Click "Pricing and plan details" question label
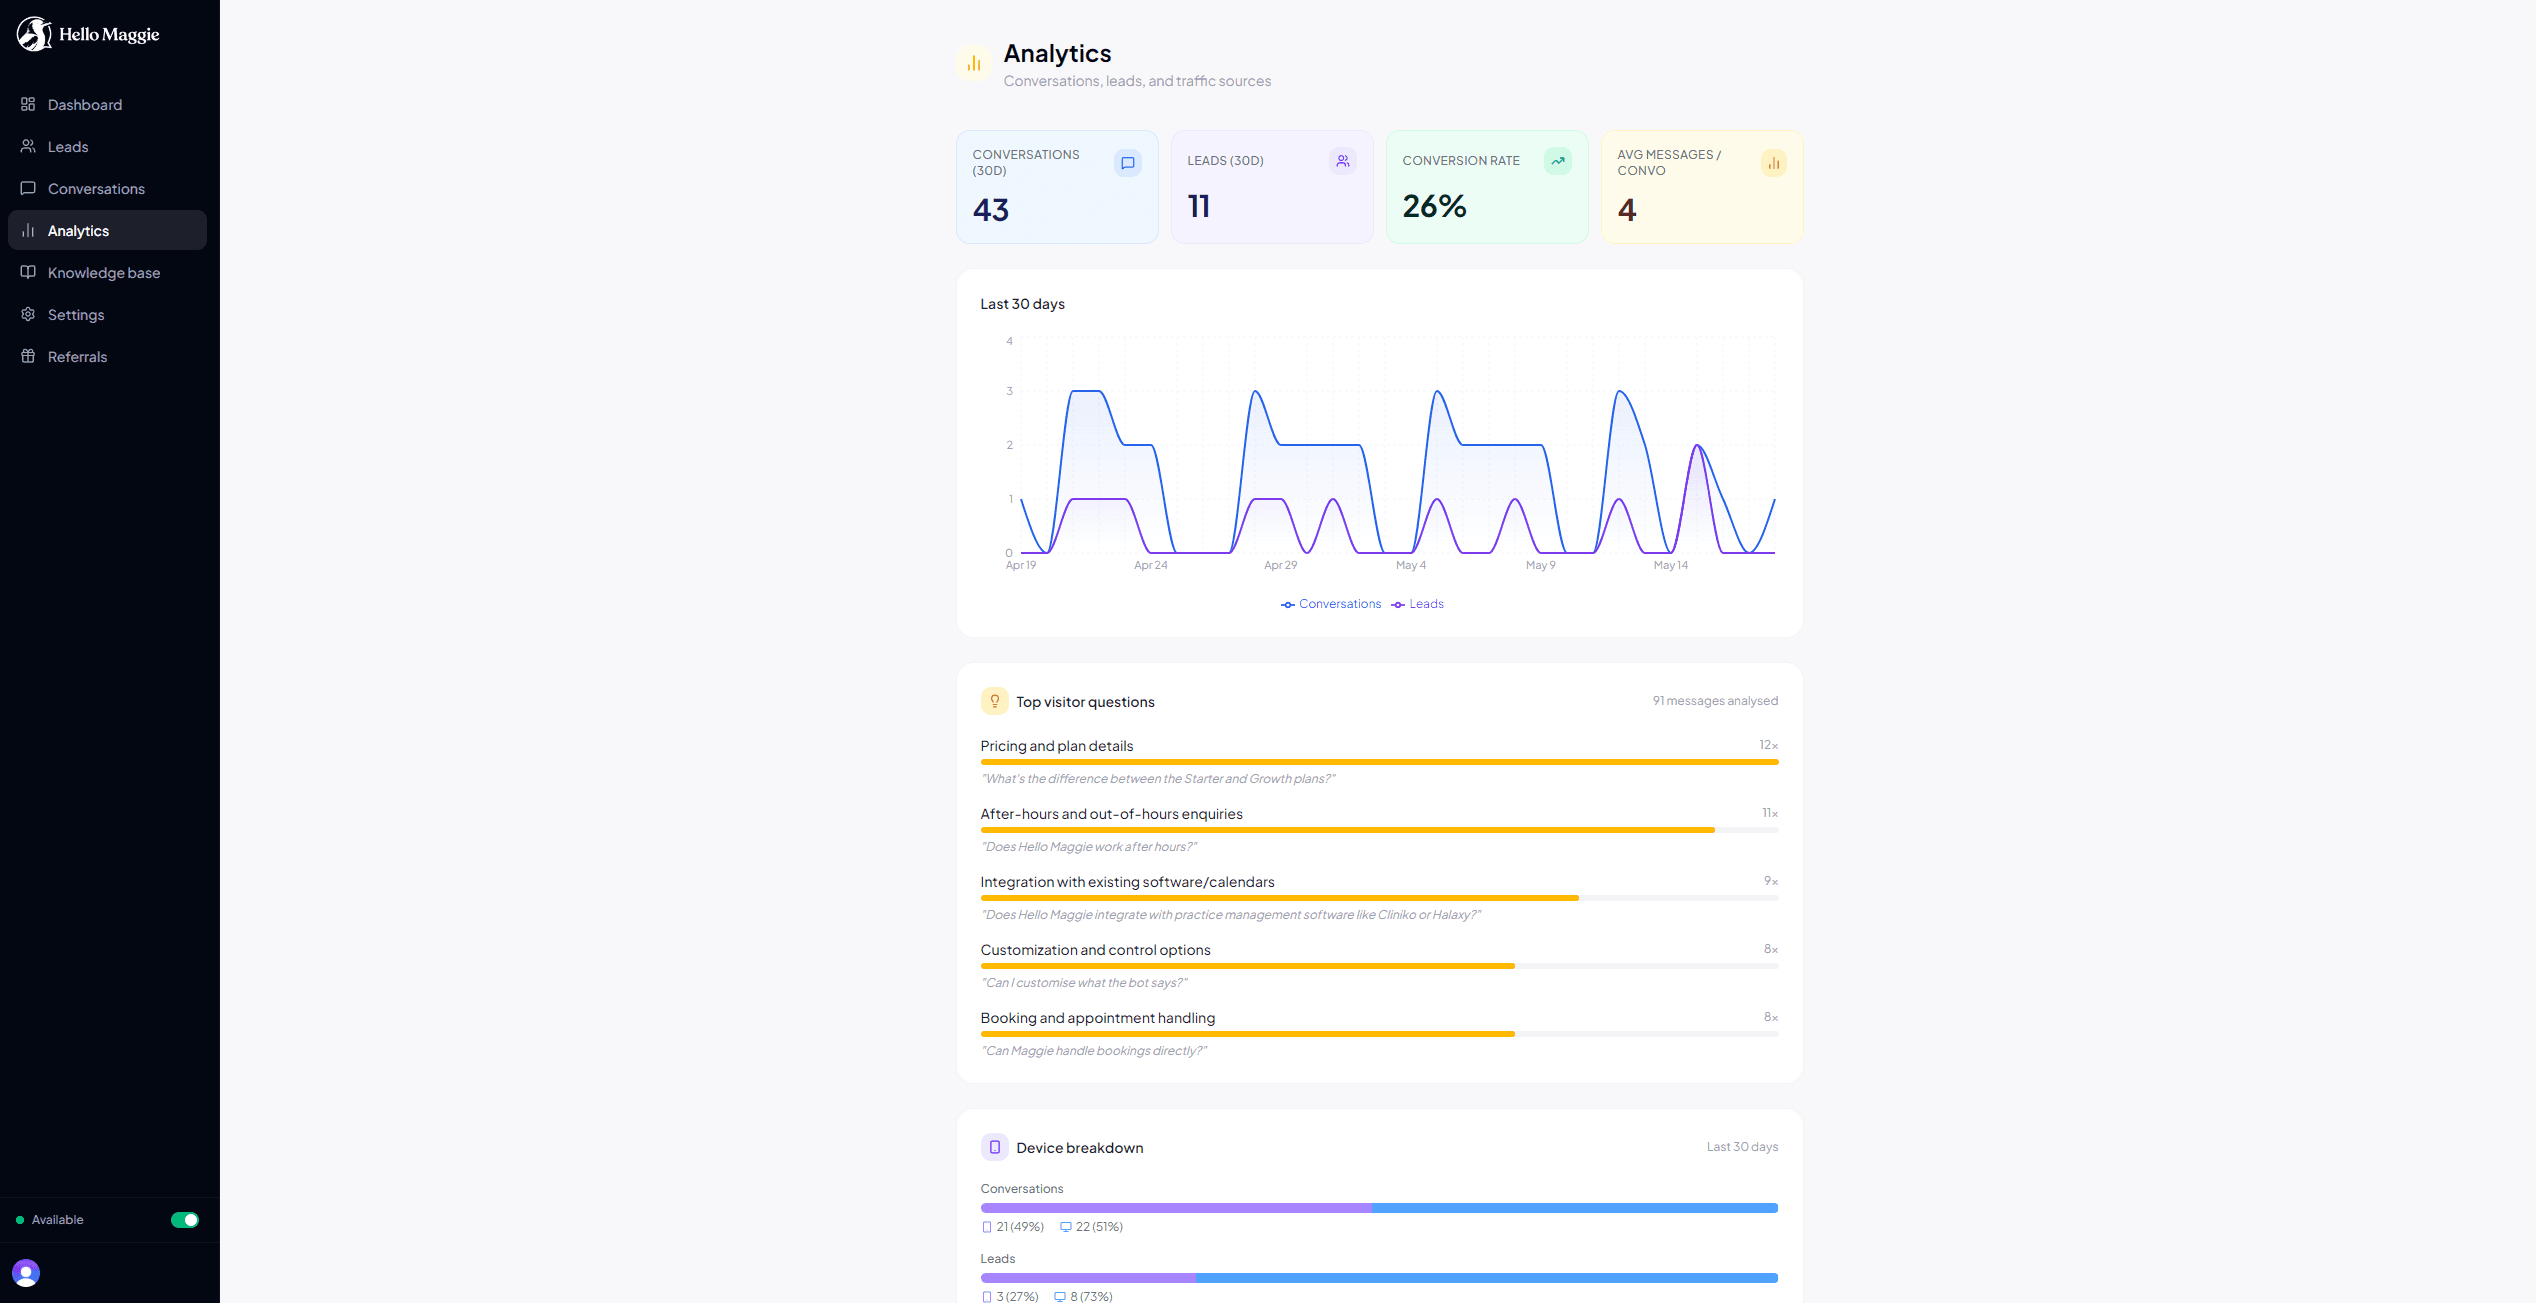 pyautogui.click(x=1057, y=746)
